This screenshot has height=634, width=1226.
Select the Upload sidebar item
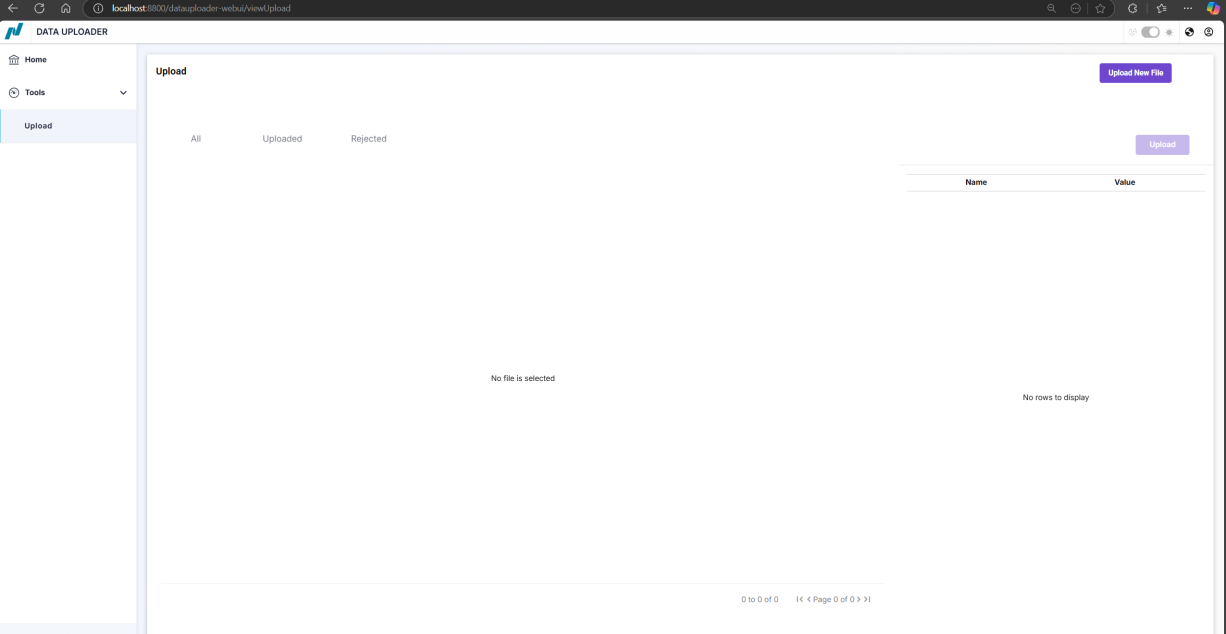click(x=68, y=126)
